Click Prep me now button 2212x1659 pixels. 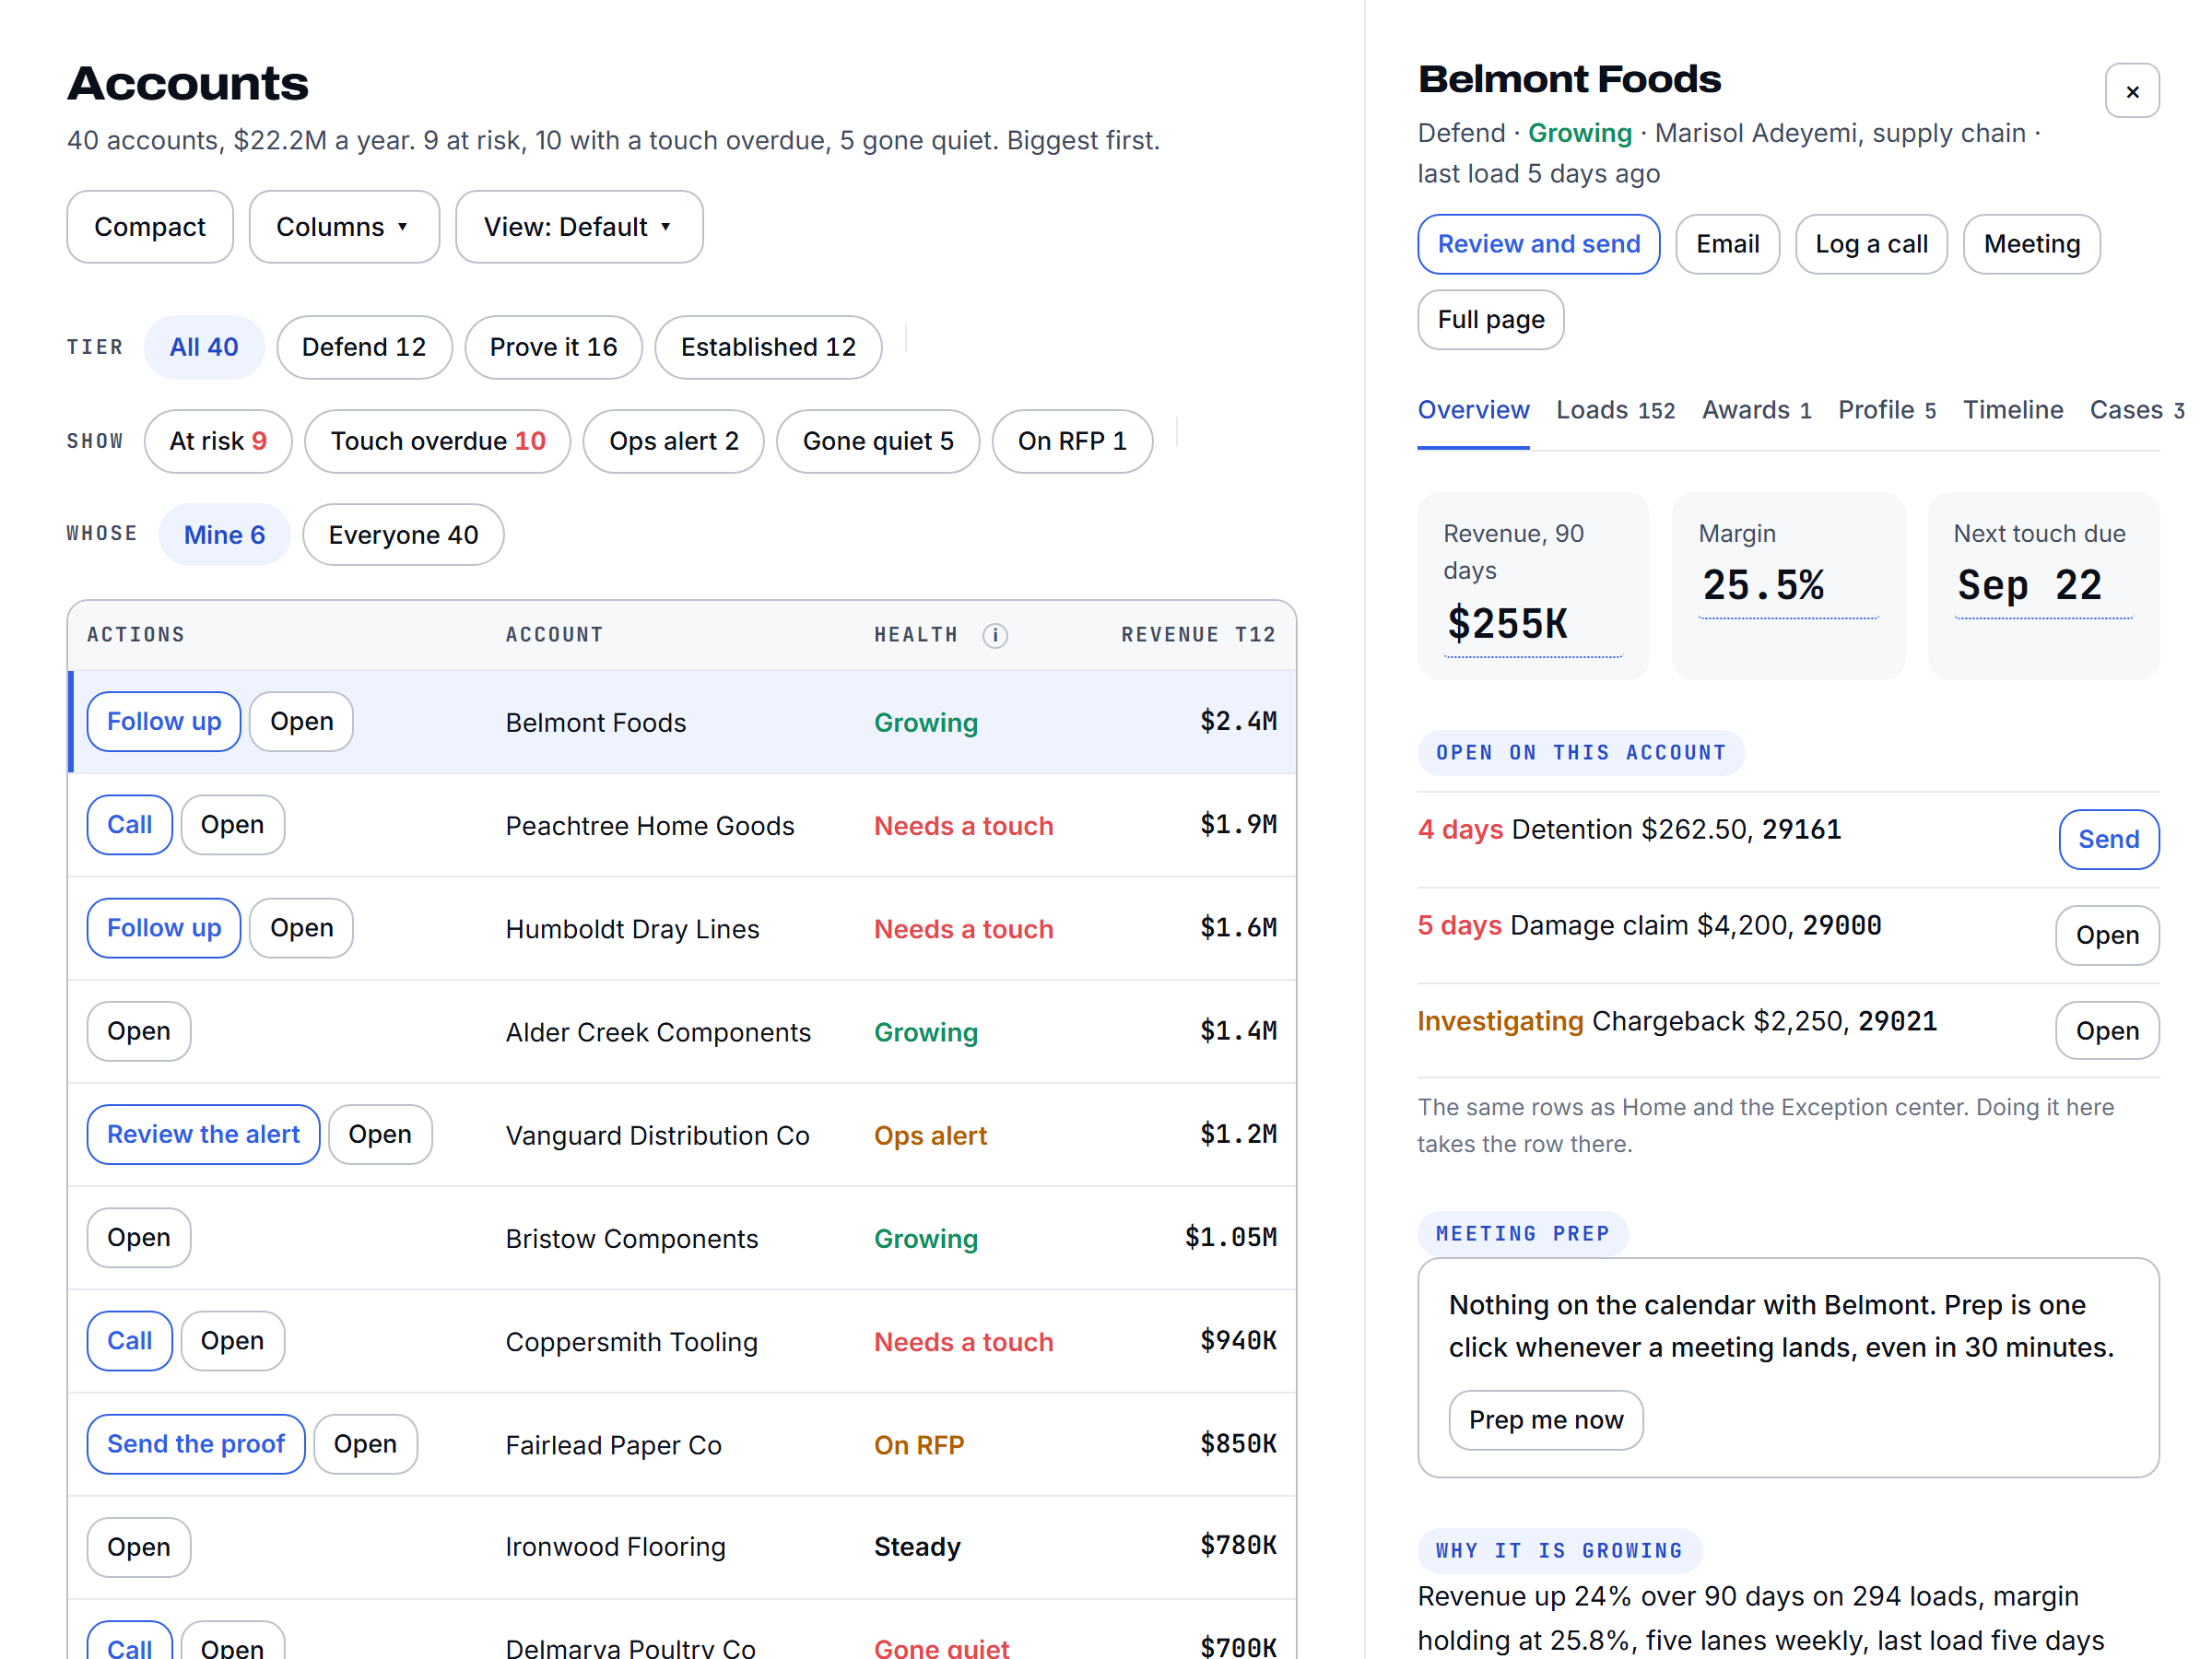[x=1546, y=1420]
